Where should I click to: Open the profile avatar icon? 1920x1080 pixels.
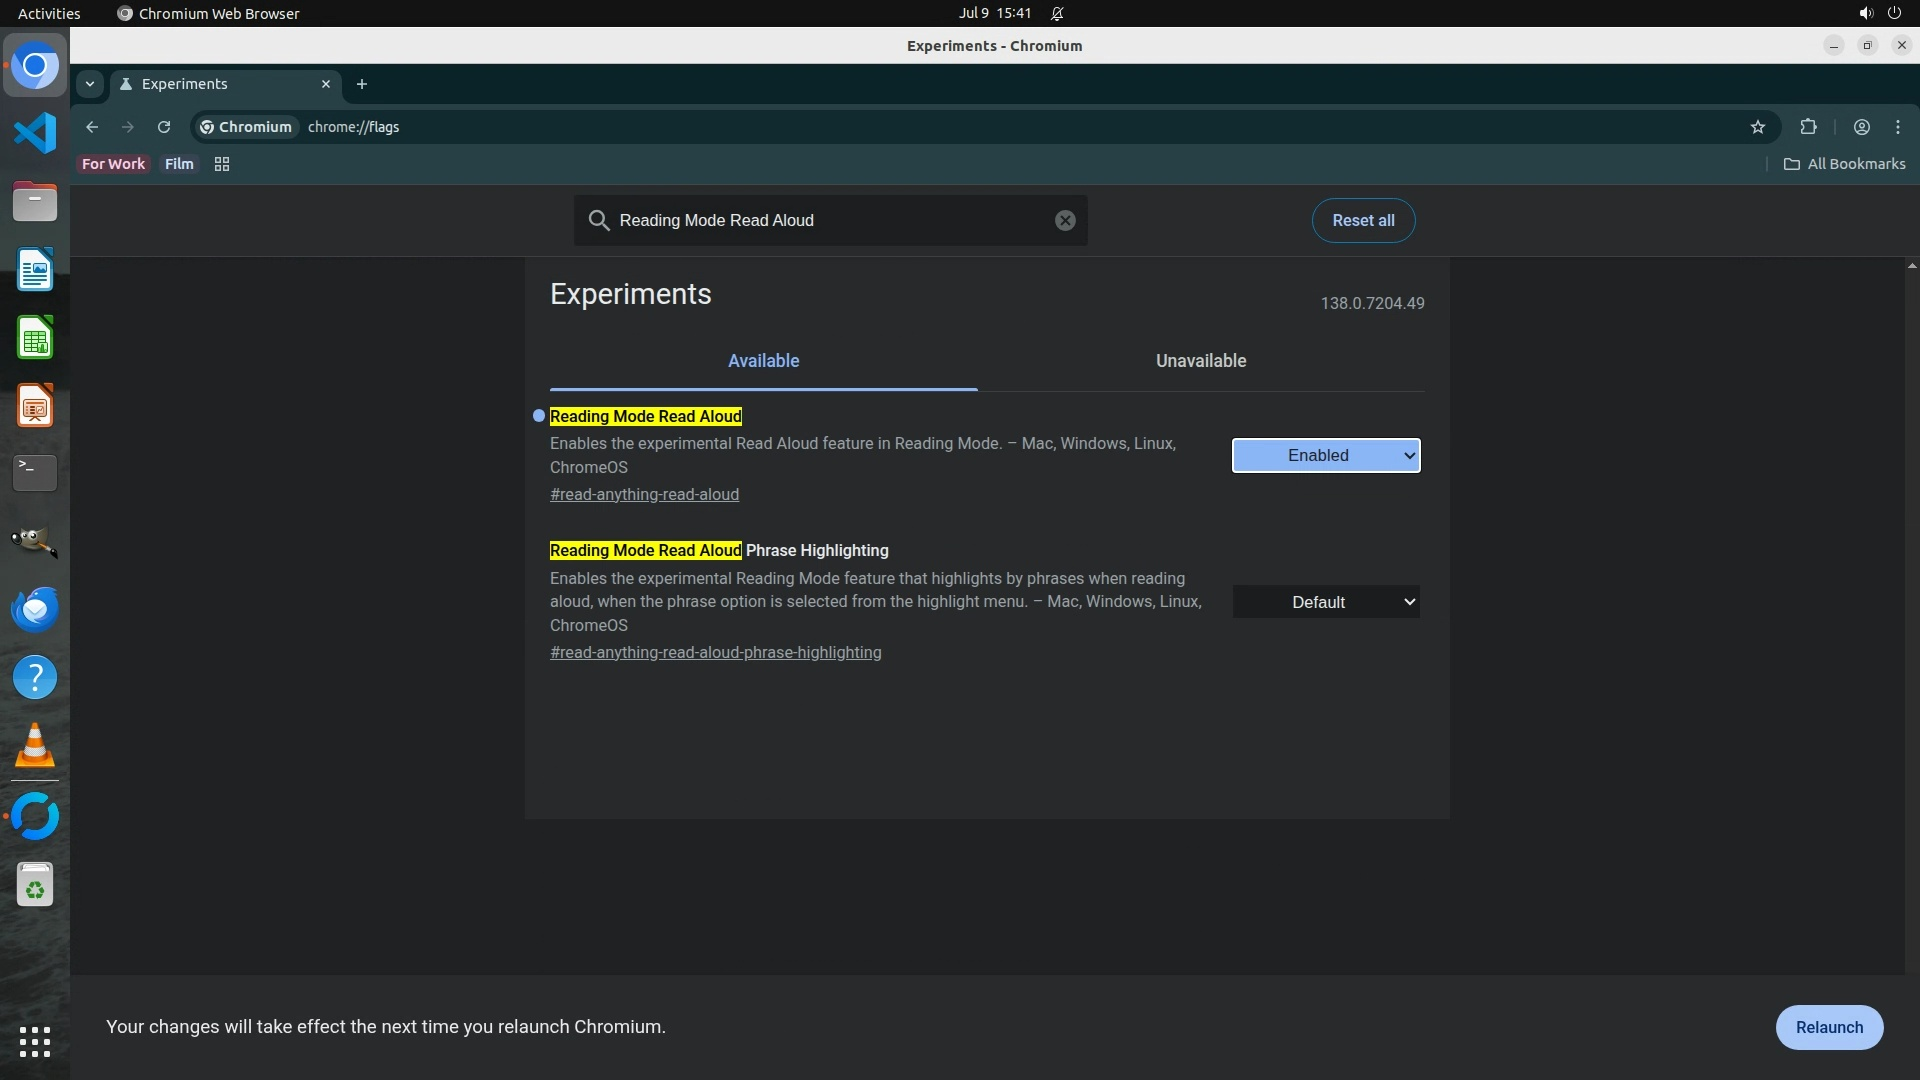(x=1861, y=127)
